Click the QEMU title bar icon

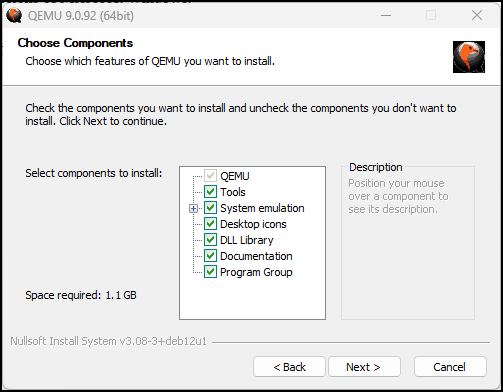pos(14,15)
